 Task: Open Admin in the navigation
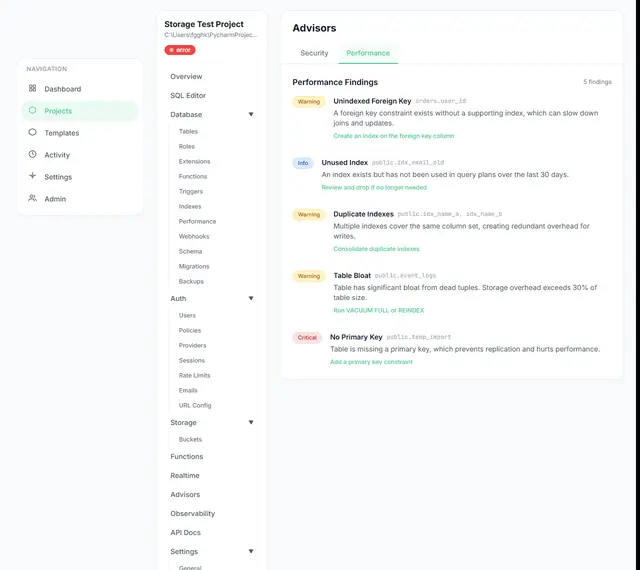pos(80,199)
